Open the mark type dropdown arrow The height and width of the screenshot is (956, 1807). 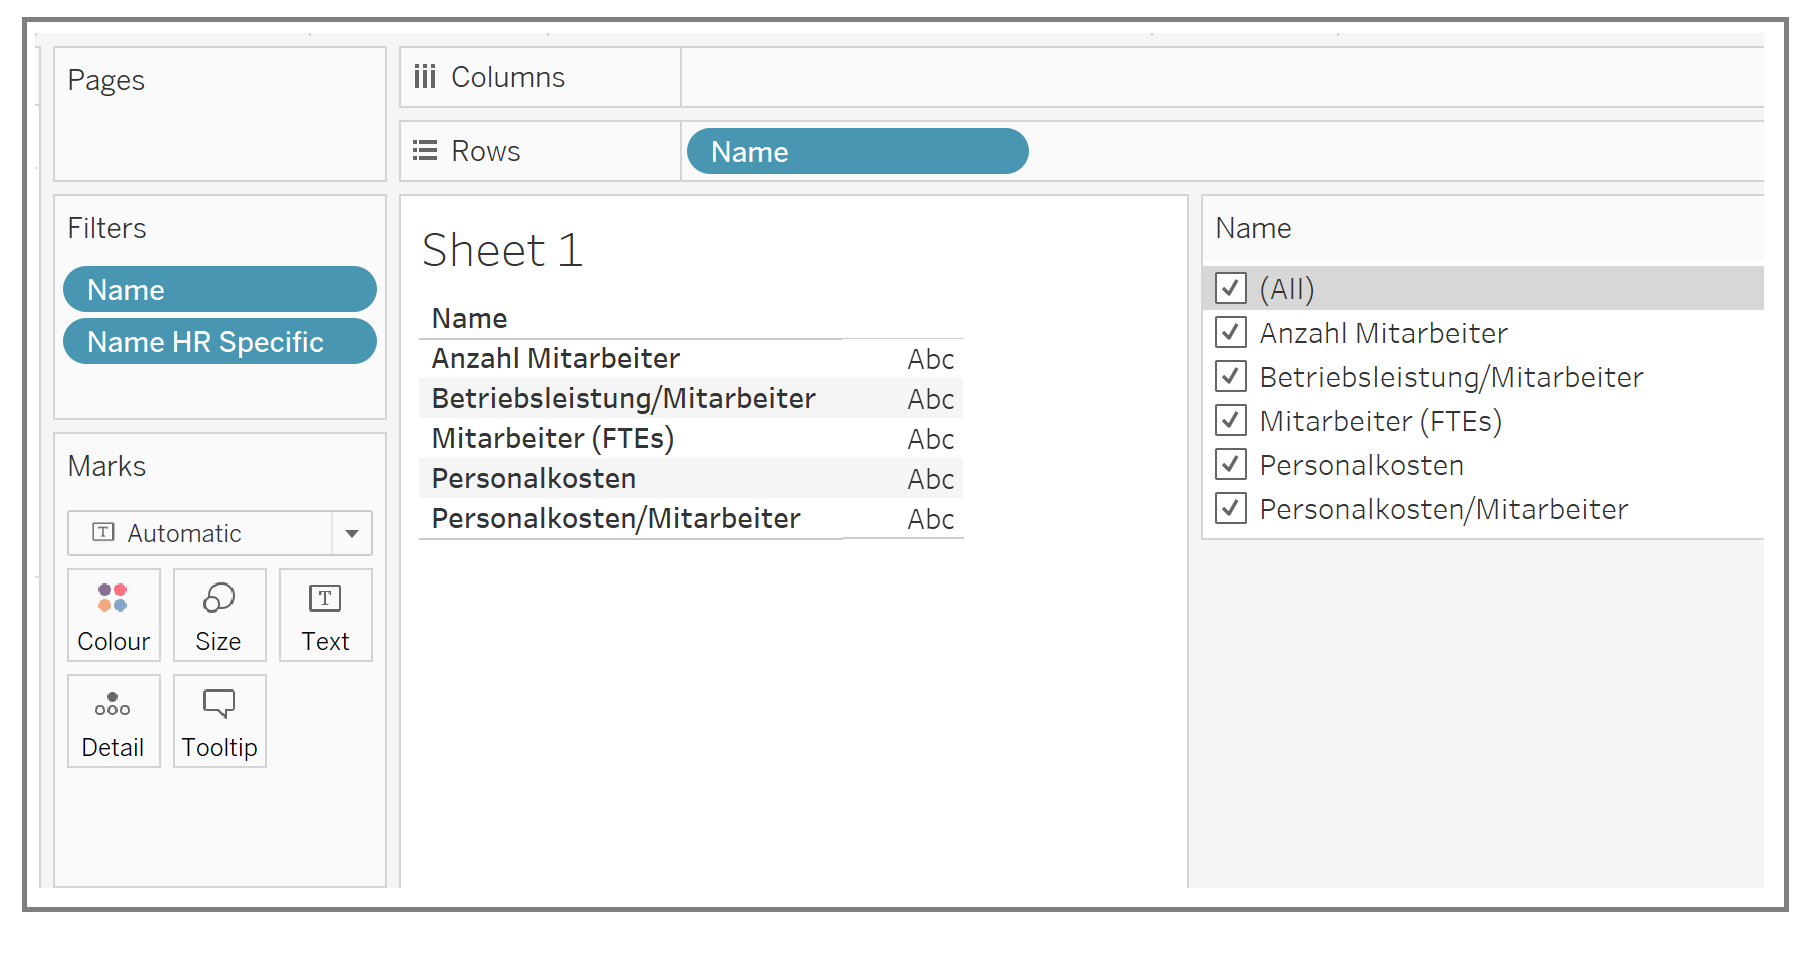tap(352, 533)
